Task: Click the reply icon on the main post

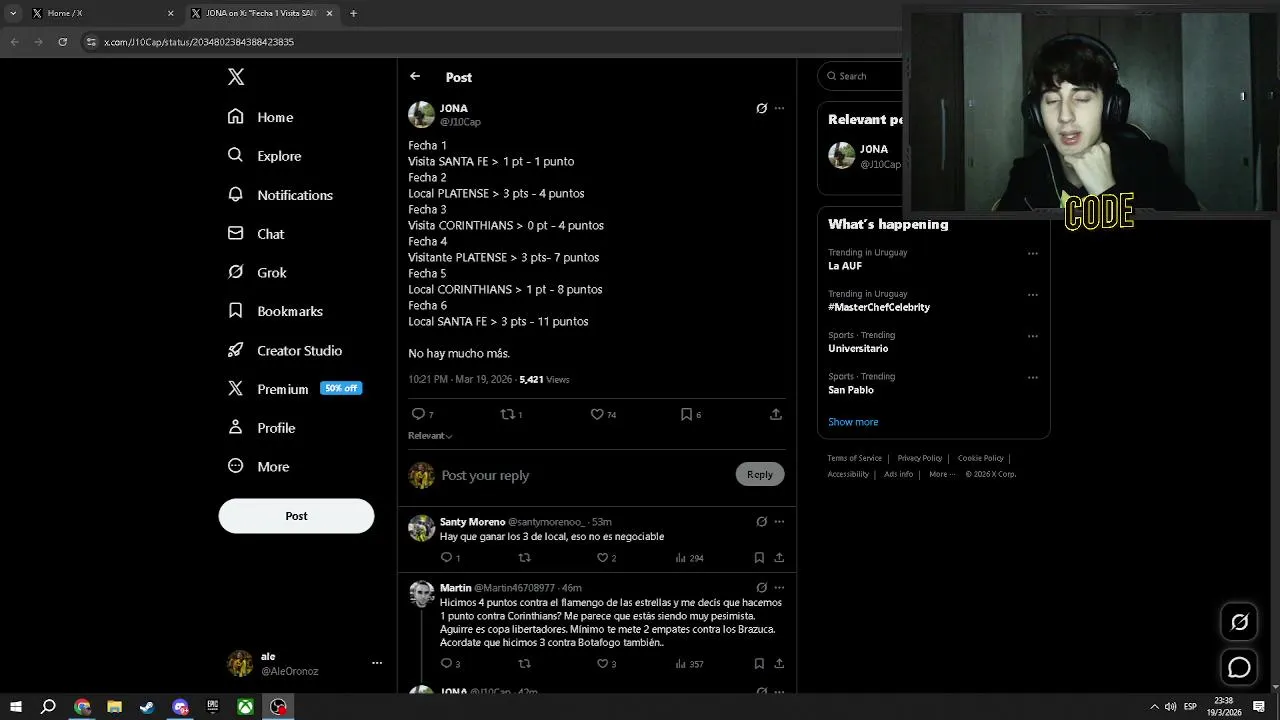Action: pos(418,414)
